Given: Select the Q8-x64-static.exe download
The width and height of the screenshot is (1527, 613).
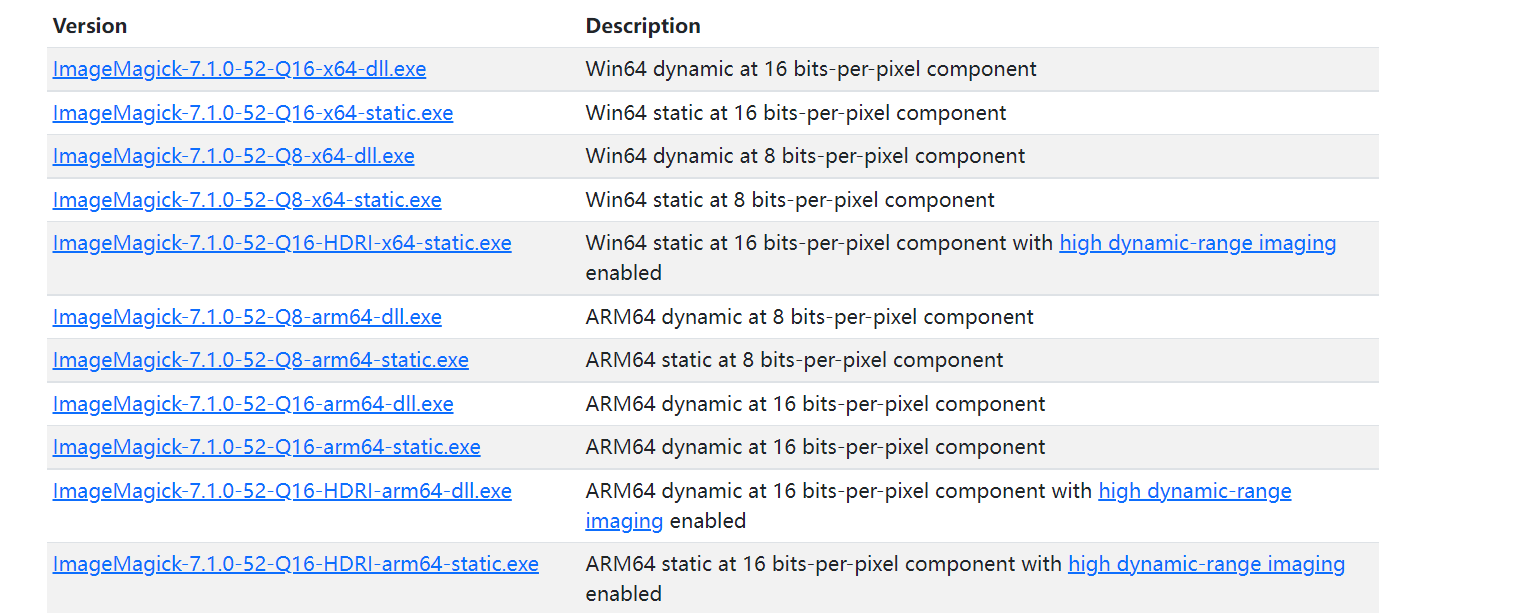Looking at the screenshot, I should pos(247,200).
